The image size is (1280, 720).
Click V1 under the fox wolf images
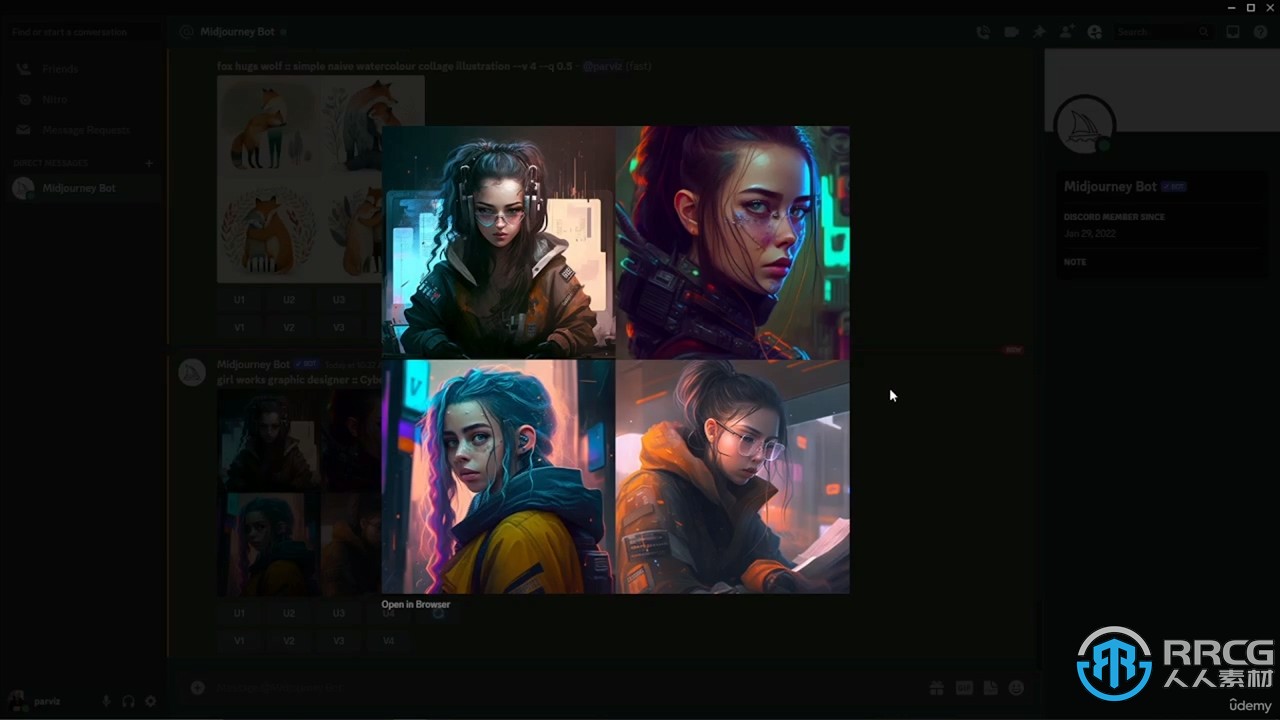239,327
